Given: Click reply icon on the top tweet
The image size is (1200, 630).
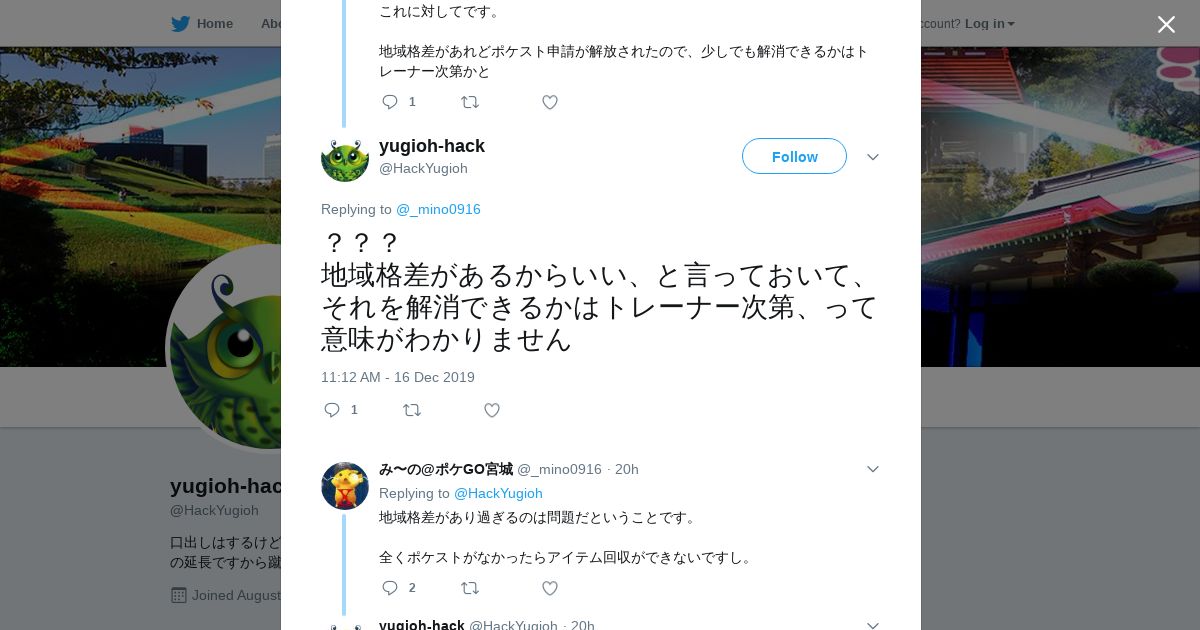Looking at the screenshot, I should 391,102.
